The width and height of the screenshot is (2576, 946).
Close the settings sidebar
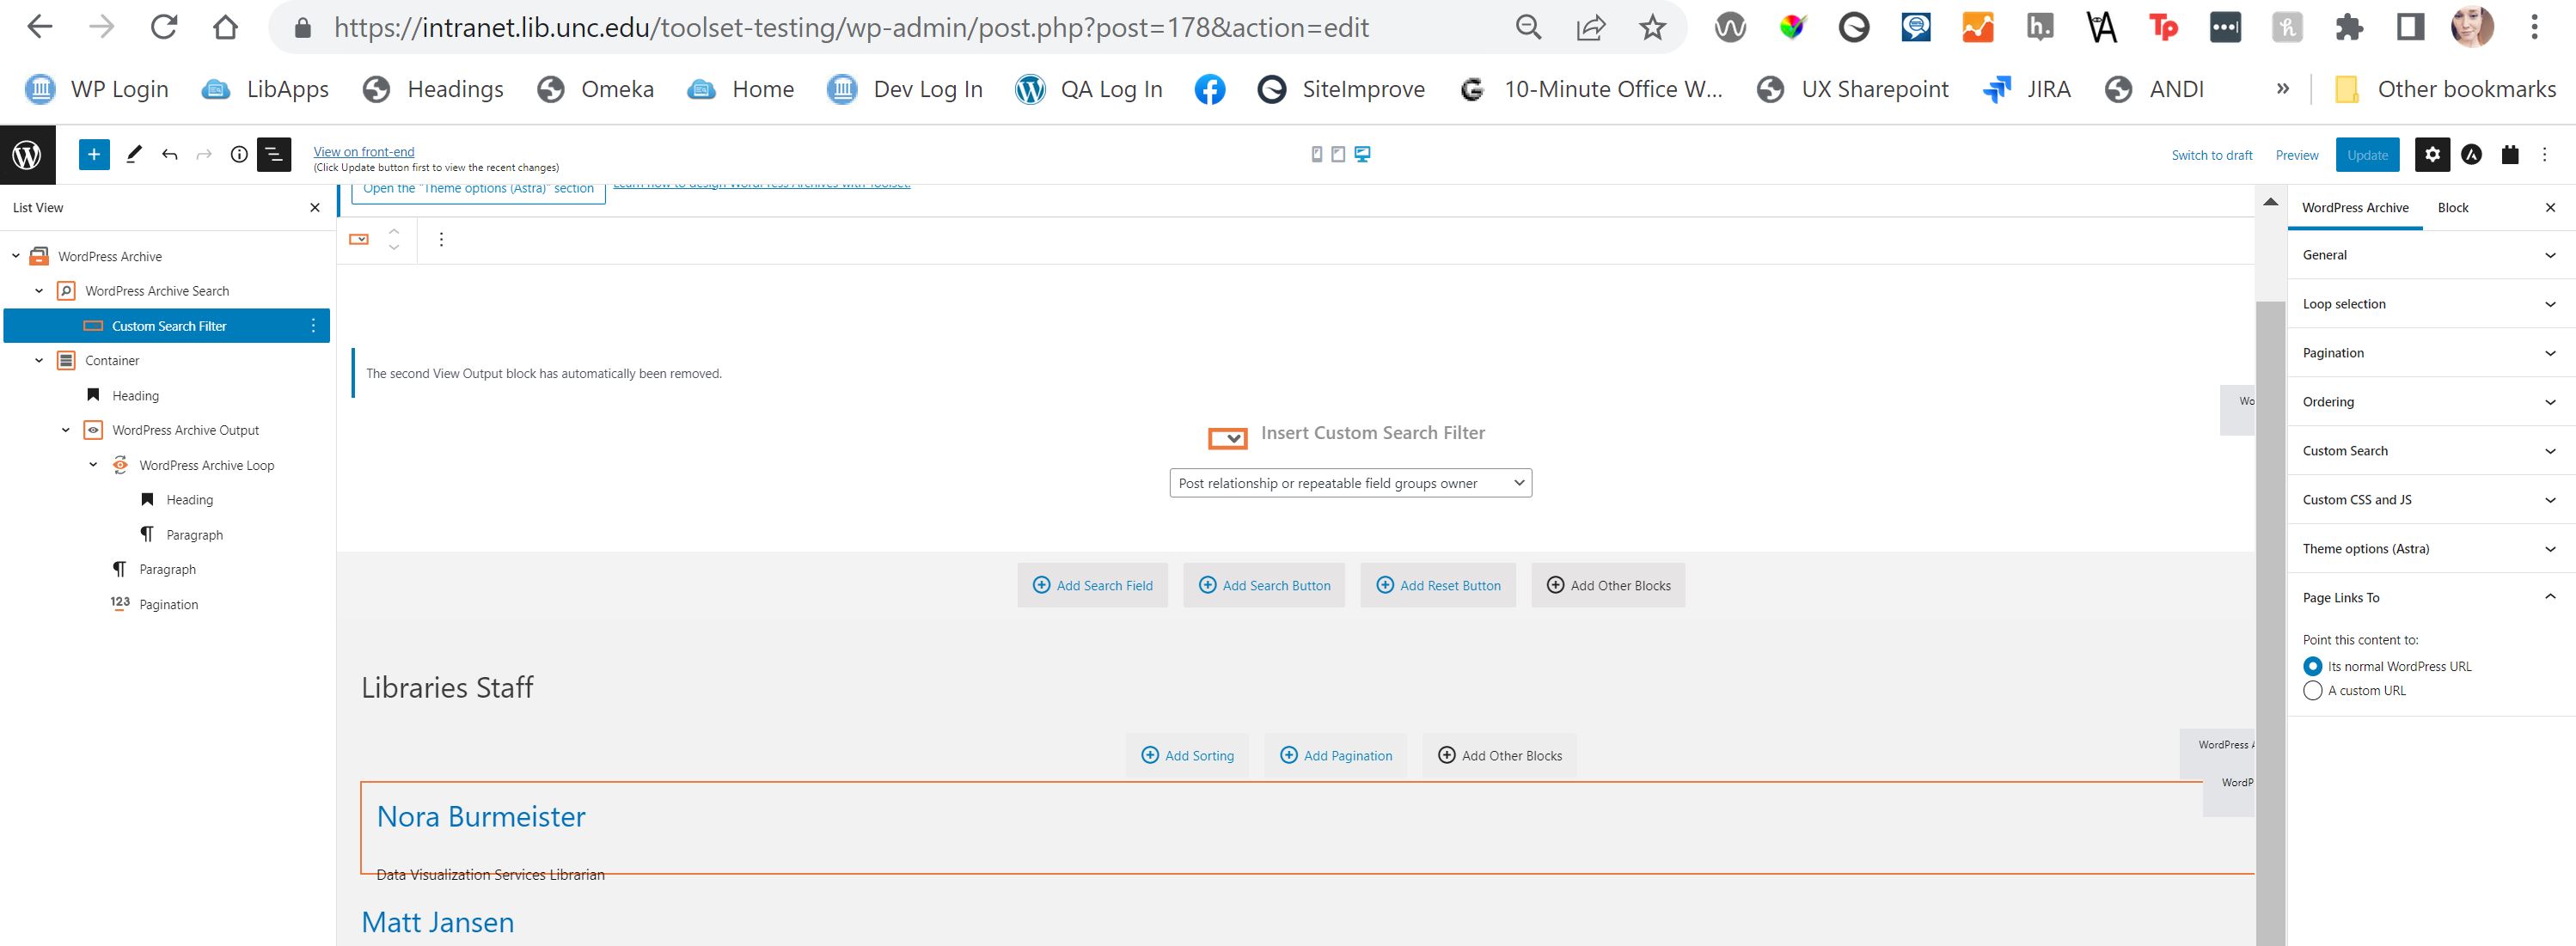coord(2550,208)
